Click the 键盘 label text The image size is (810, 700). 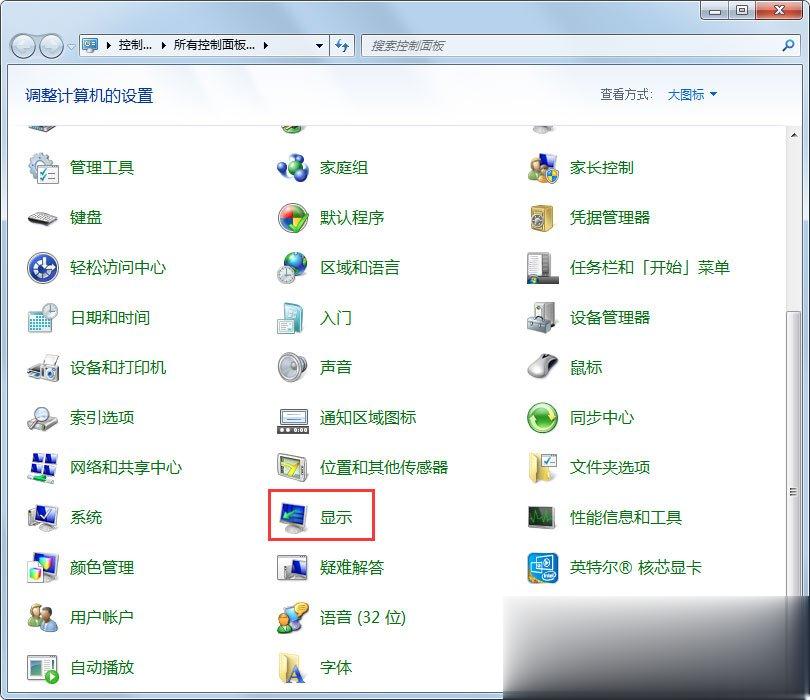click(86, 218)
